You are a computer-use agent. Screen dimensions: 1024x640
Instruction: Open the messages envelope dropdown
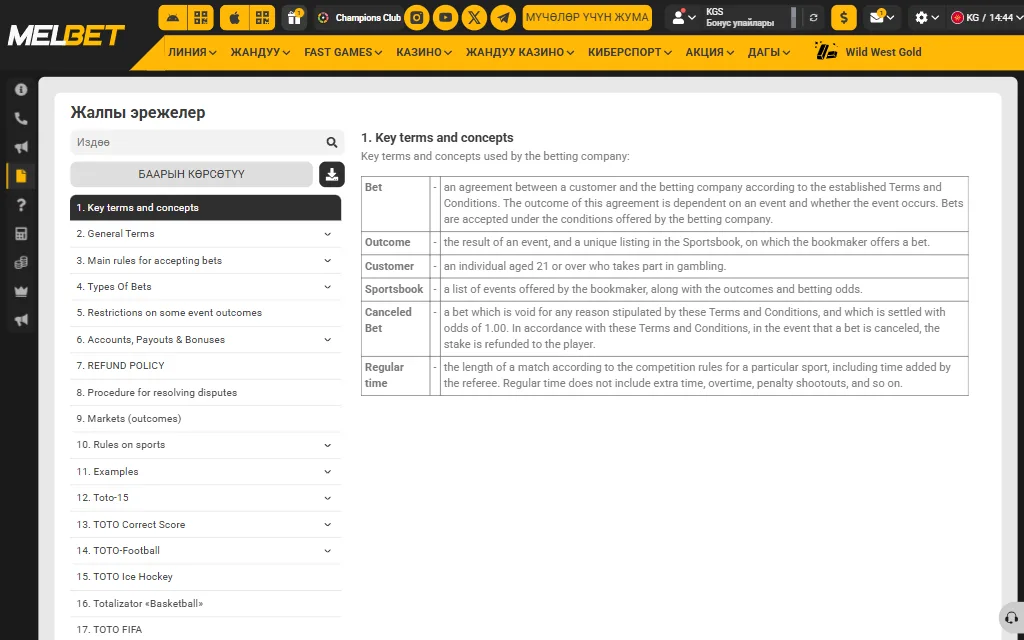click(882, 18)
